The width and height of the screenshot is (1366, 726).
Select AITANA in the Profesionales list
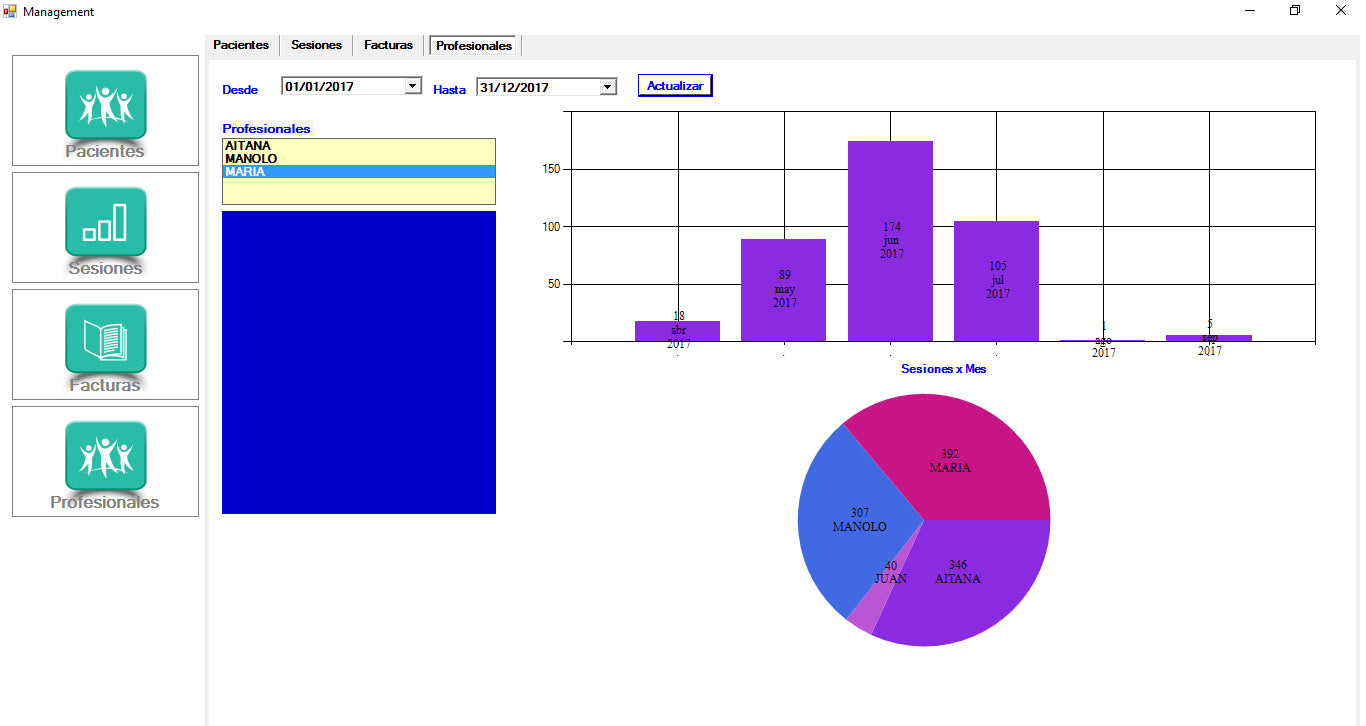(248, 146)
